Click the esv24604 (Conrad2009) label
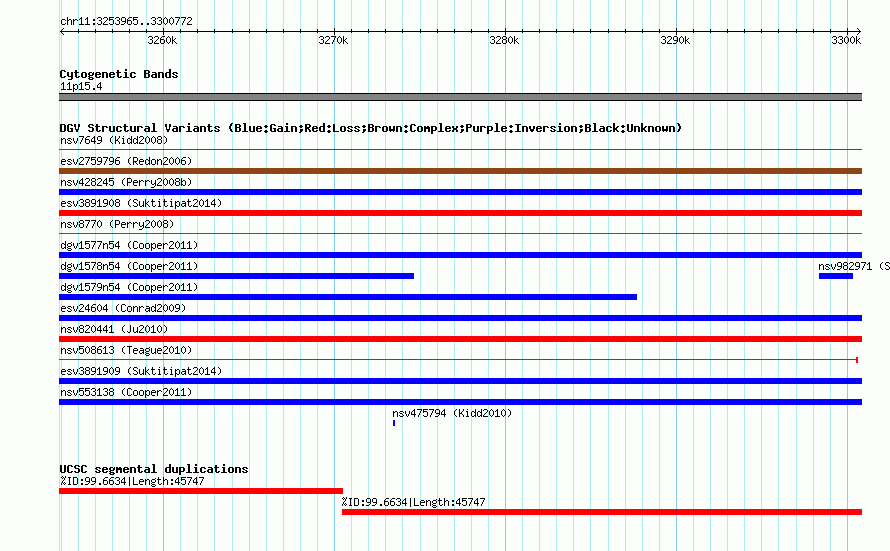 123,308
